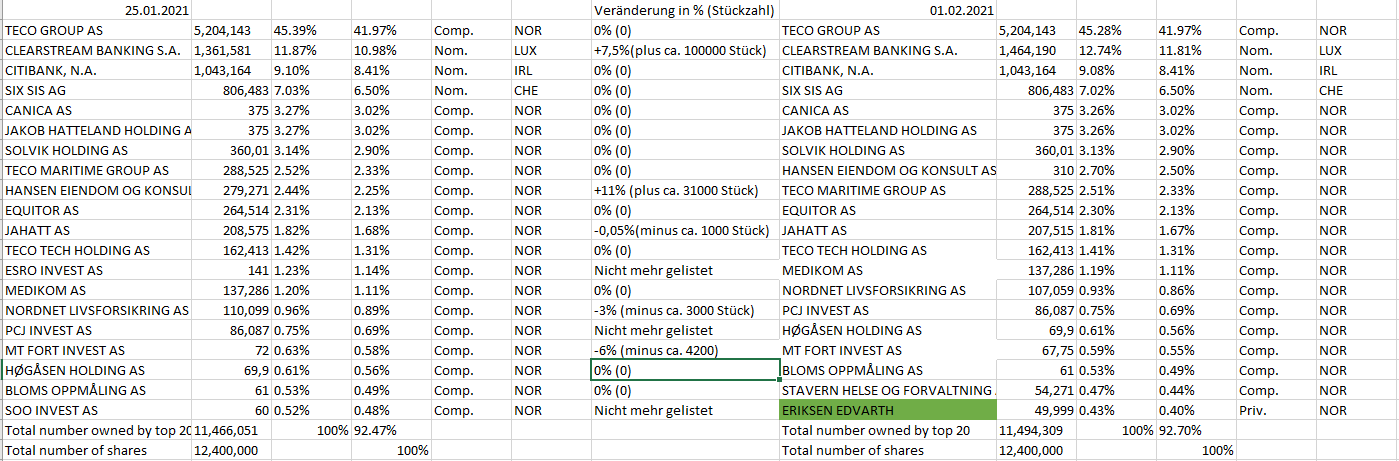1399x461 pixels.
Task: Select the 279,271 share count cell
Action: (x=231, y=191)
